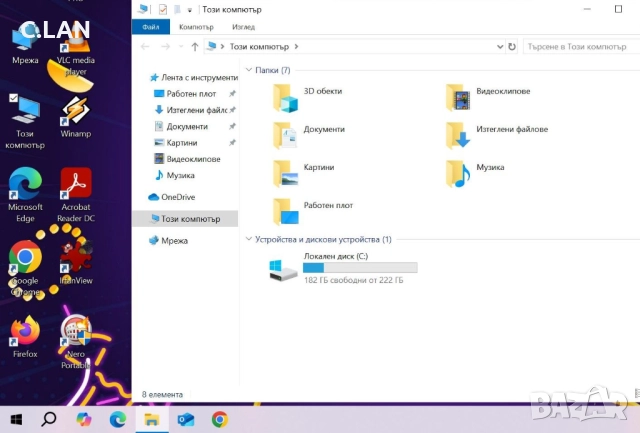
Task: Select Работен плот in the sidebar
Action: [x=185, y=94]
